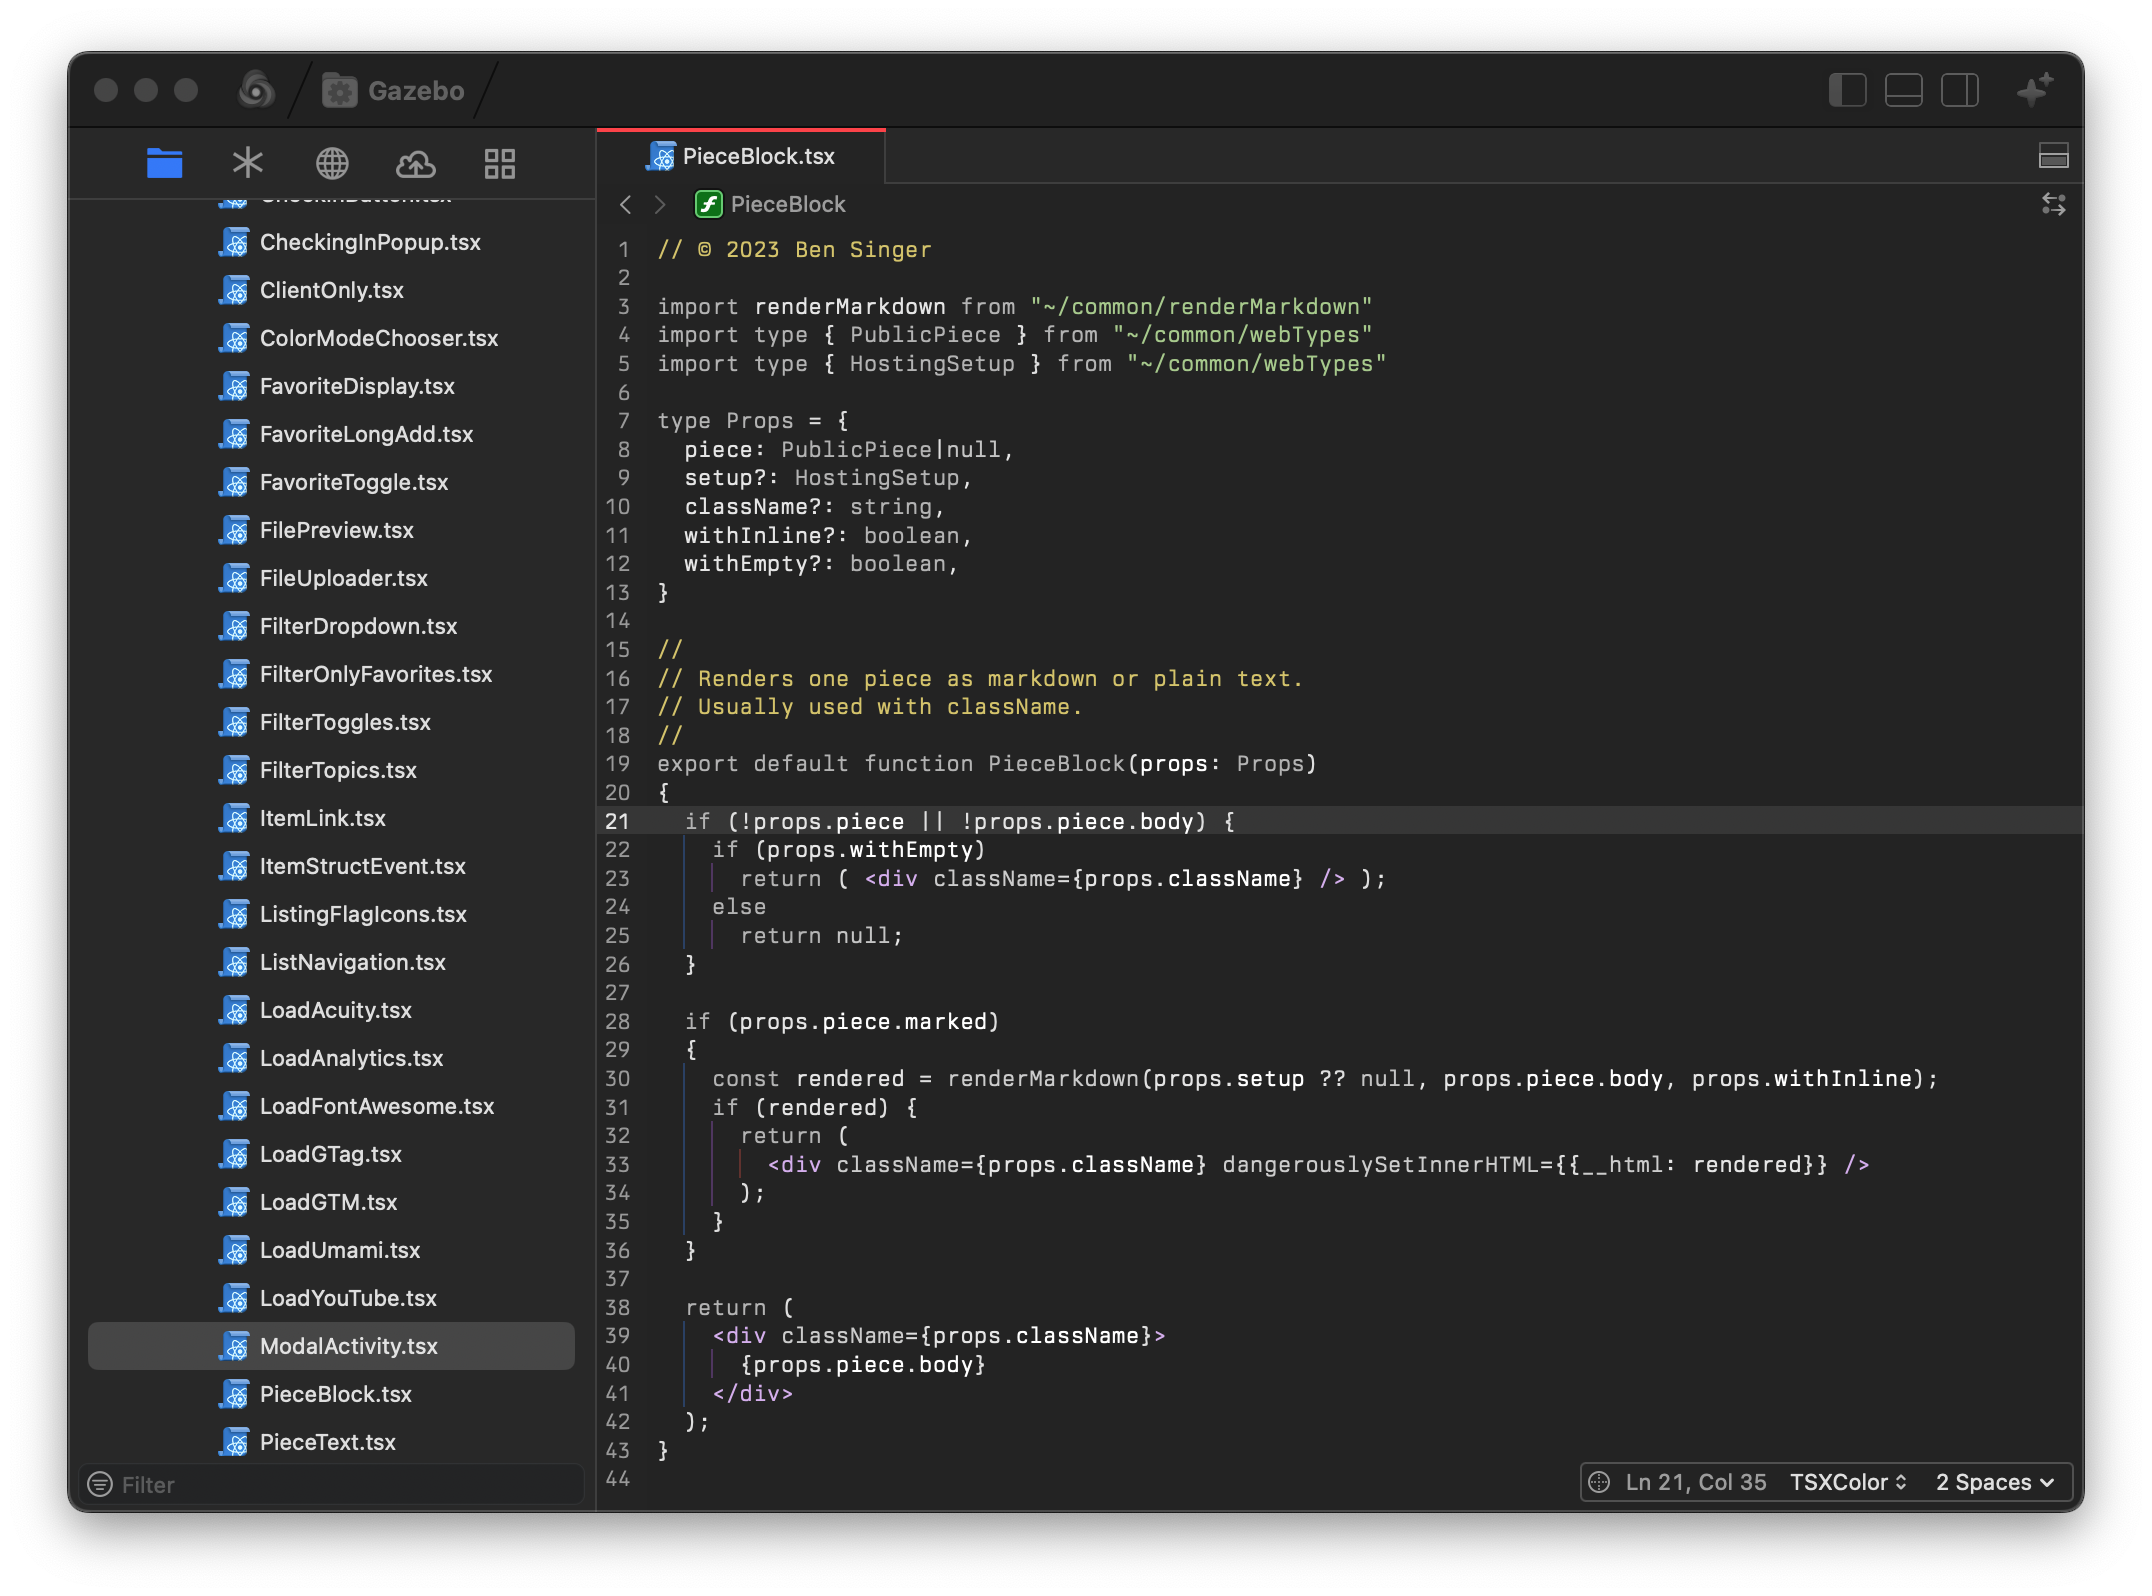Viewport: 2152px width, 1596px height.
Task: Open the grid clips sidebar icon
Action: pos(499,163)
